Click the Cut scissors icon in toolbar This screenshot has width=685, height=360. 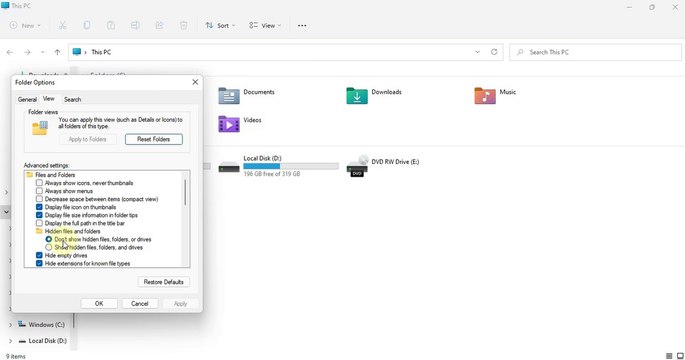point(62,25)
